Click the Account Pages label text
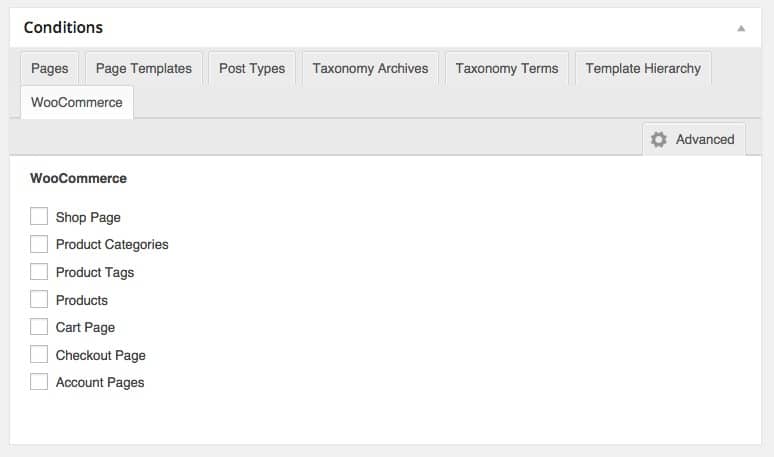 coord(100,383)
